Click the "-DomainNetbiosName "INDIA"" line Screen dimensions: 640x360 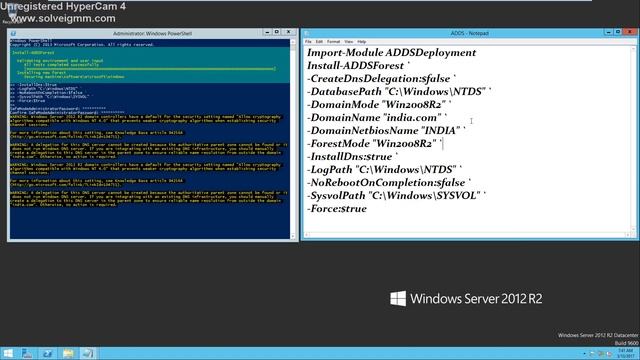(x=386, y=131)
